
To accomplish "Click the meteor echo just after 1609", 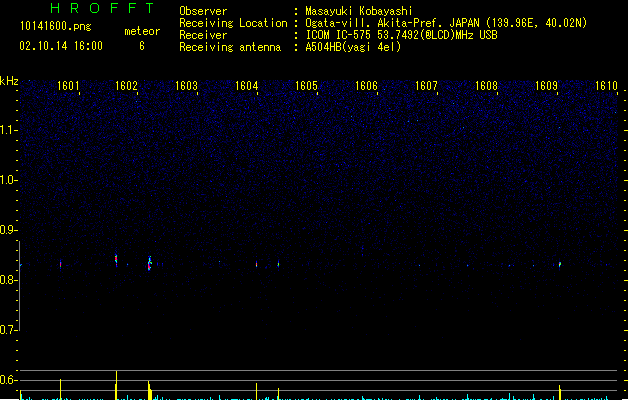I will click(x=560, y=264).
